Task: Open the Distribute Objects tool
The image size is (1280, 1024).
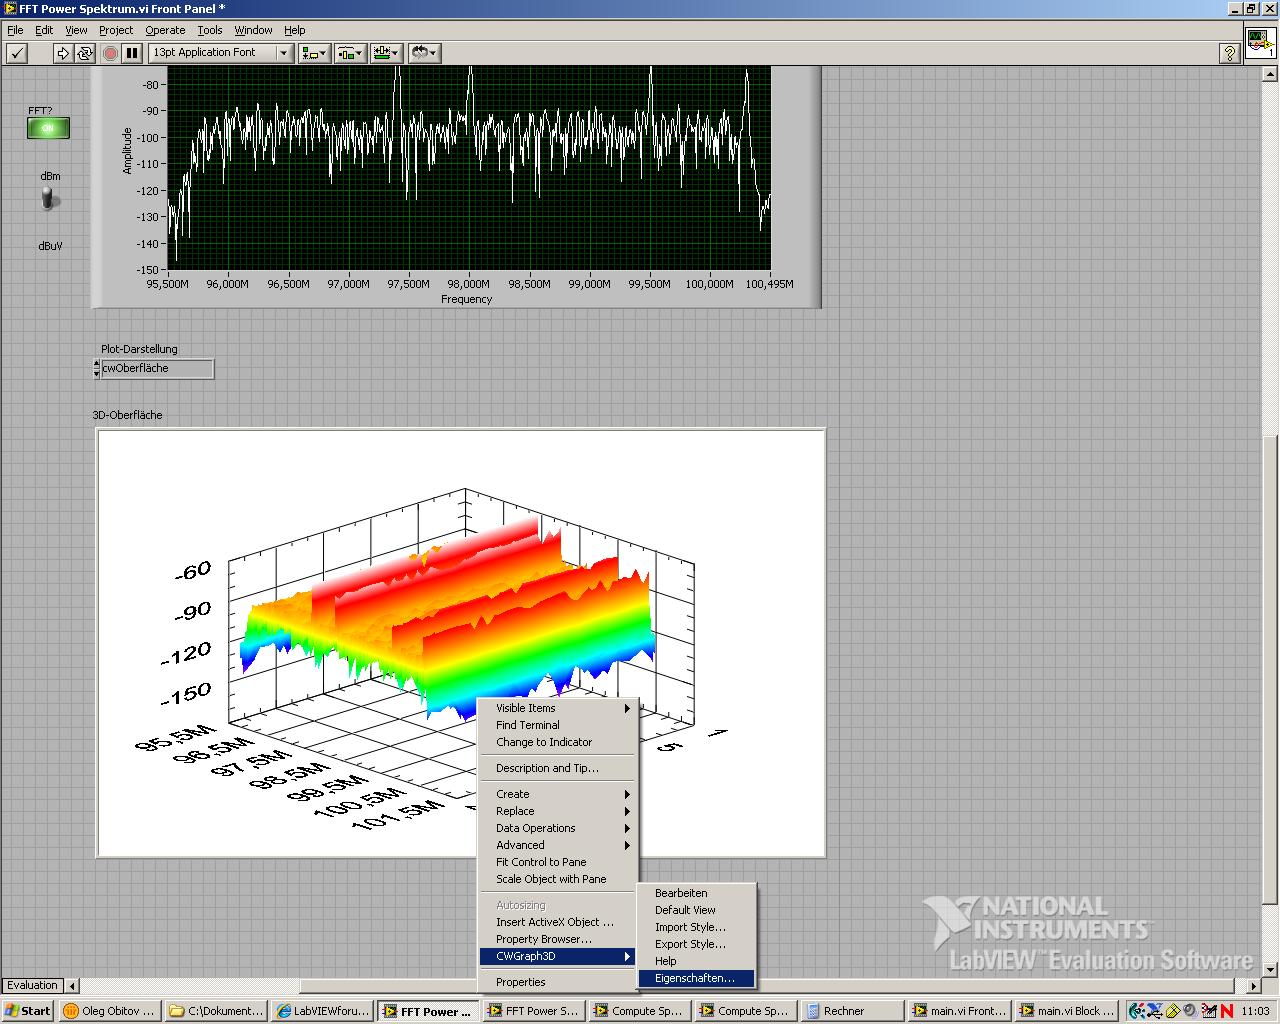Action: (350, 53)
